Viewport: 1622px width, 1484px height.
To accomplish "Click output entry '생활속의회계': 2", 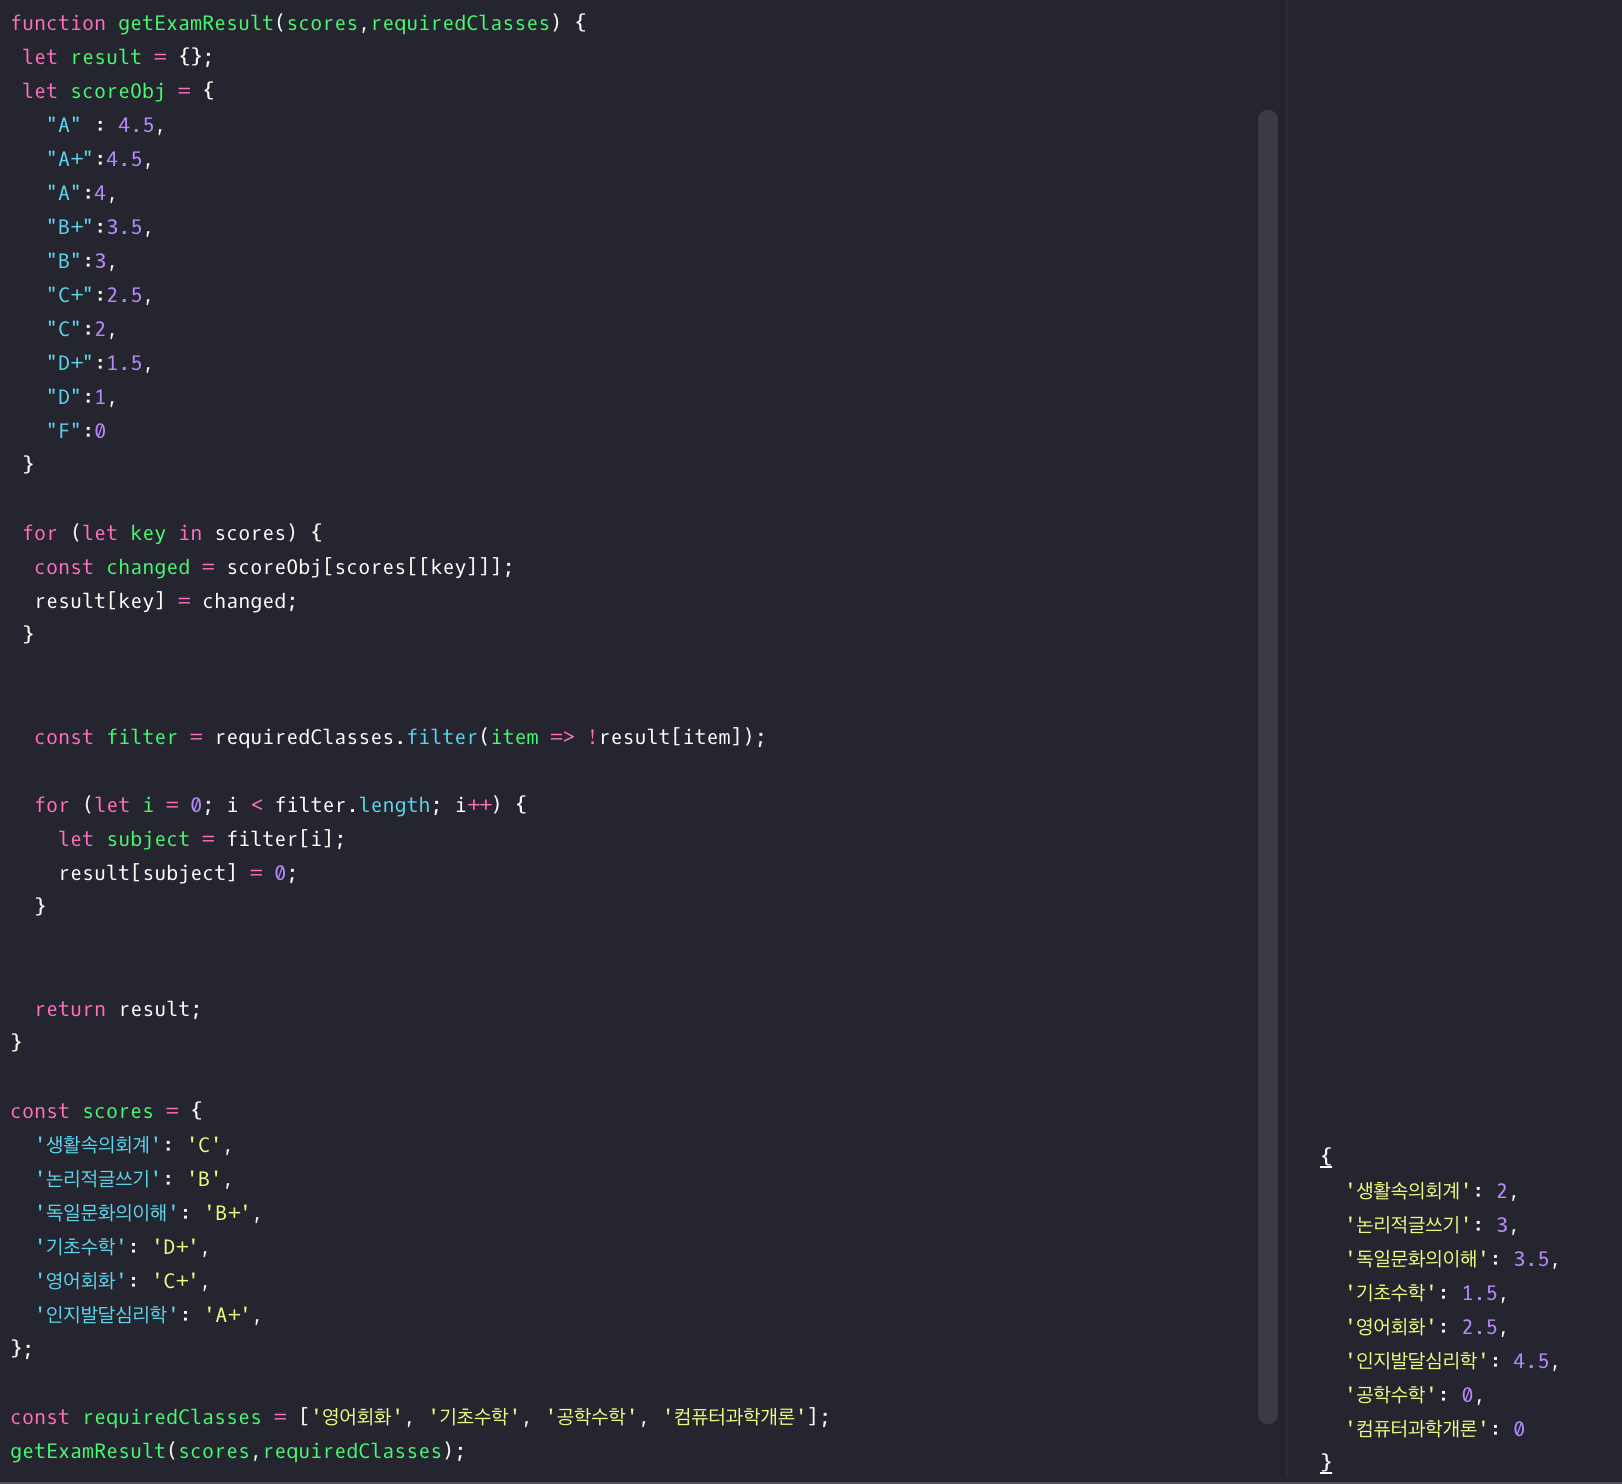I will [1431, 1191].
